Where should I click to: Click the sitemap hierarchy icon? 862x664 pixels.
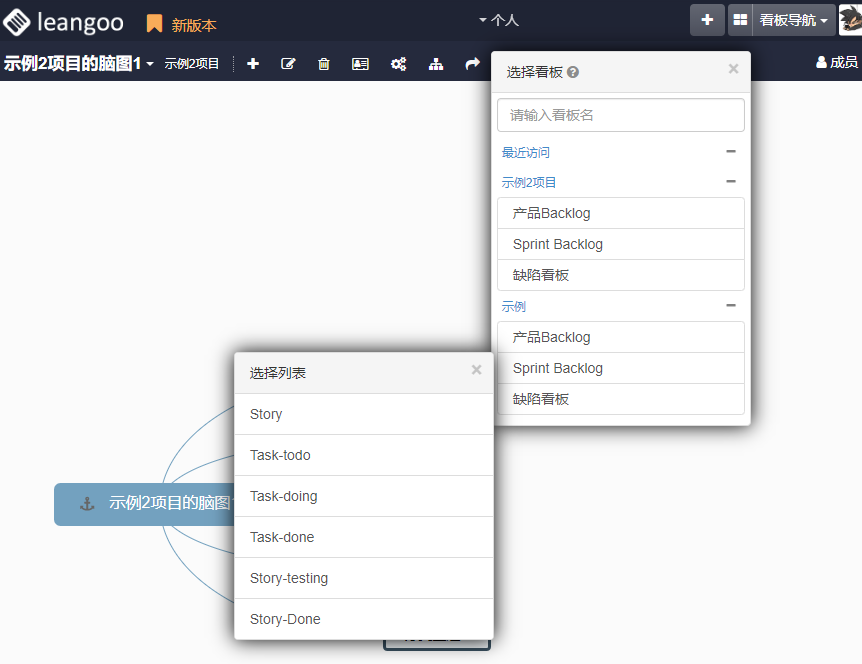pyautogui.click(x=436, y=64)
